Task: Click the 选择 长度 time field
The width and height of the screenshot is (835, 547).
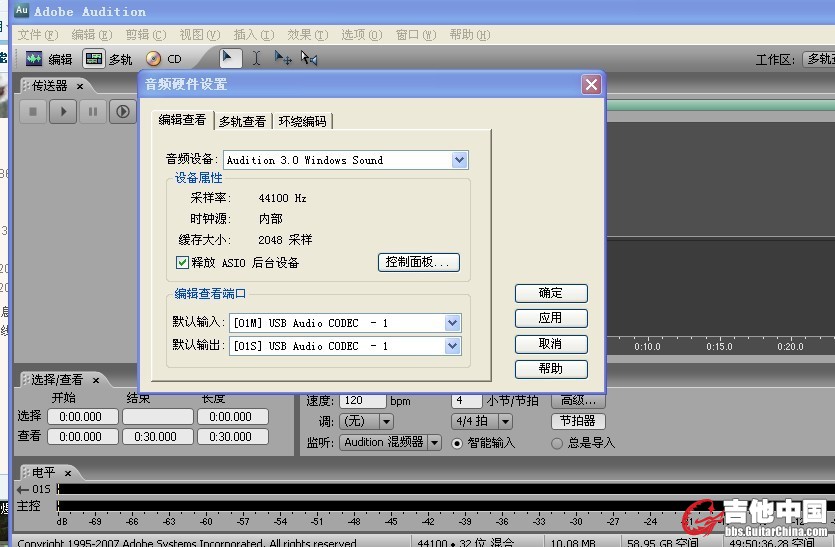Action: 233,417
